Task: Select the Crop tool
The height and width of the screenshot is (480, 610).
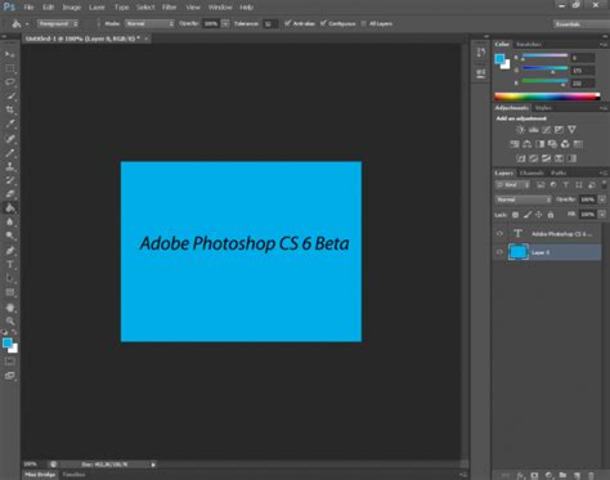Action: 10,110
